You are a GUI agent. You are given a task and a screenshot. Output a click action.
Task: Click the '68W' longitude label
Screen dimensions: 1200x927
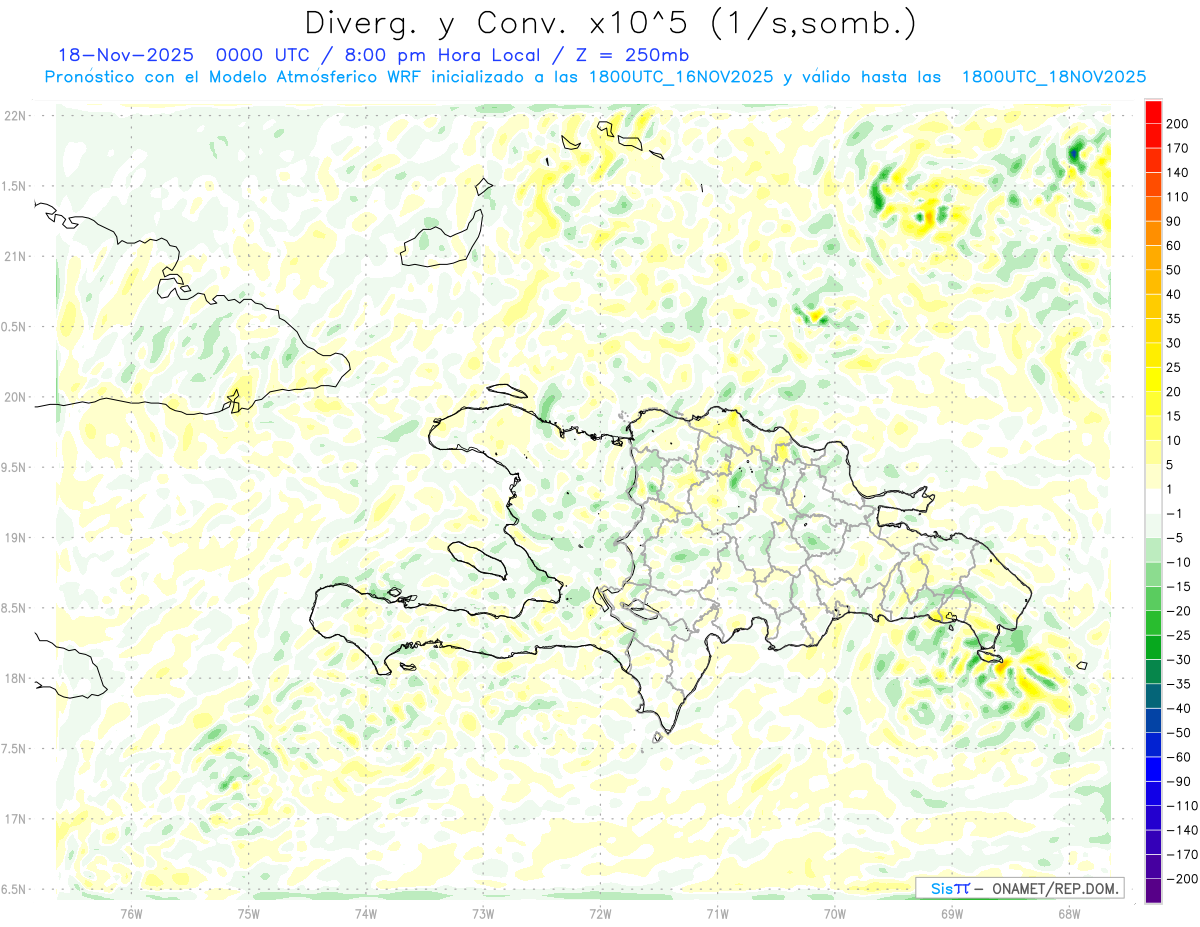pos(1069,914)
